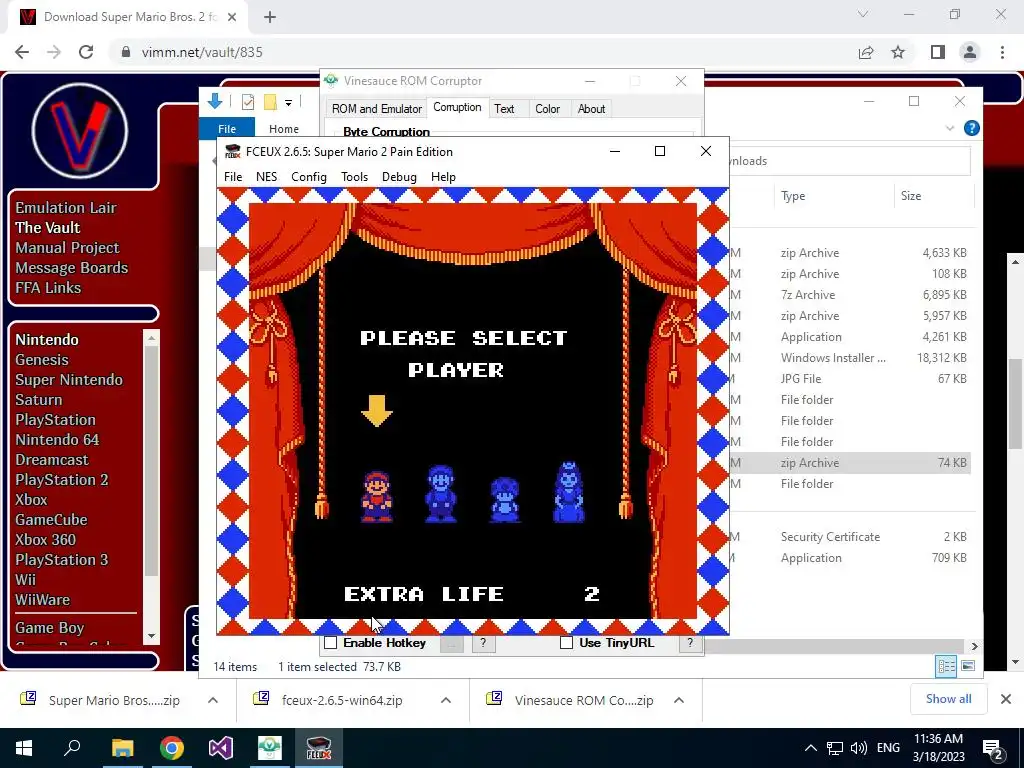Click the blue down arrow icon in File Explorer
Image resolution: width=1024 pixels, height=768 pixels.
pos(215,101)
